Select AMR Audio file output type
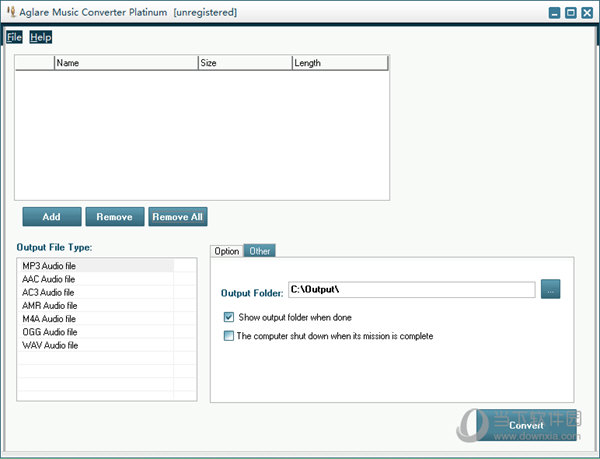 tap(95, 305)
